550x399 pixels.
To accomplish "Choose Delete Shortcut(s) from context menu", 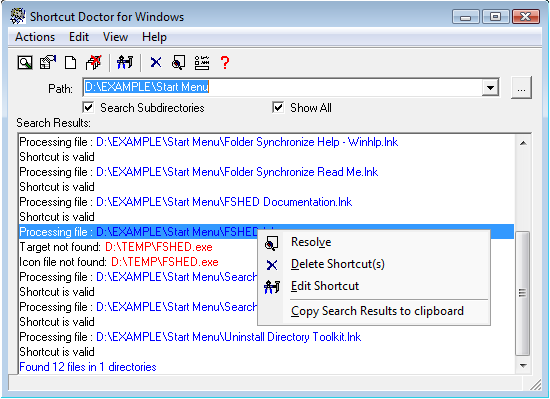I will (x=374, y=264).
